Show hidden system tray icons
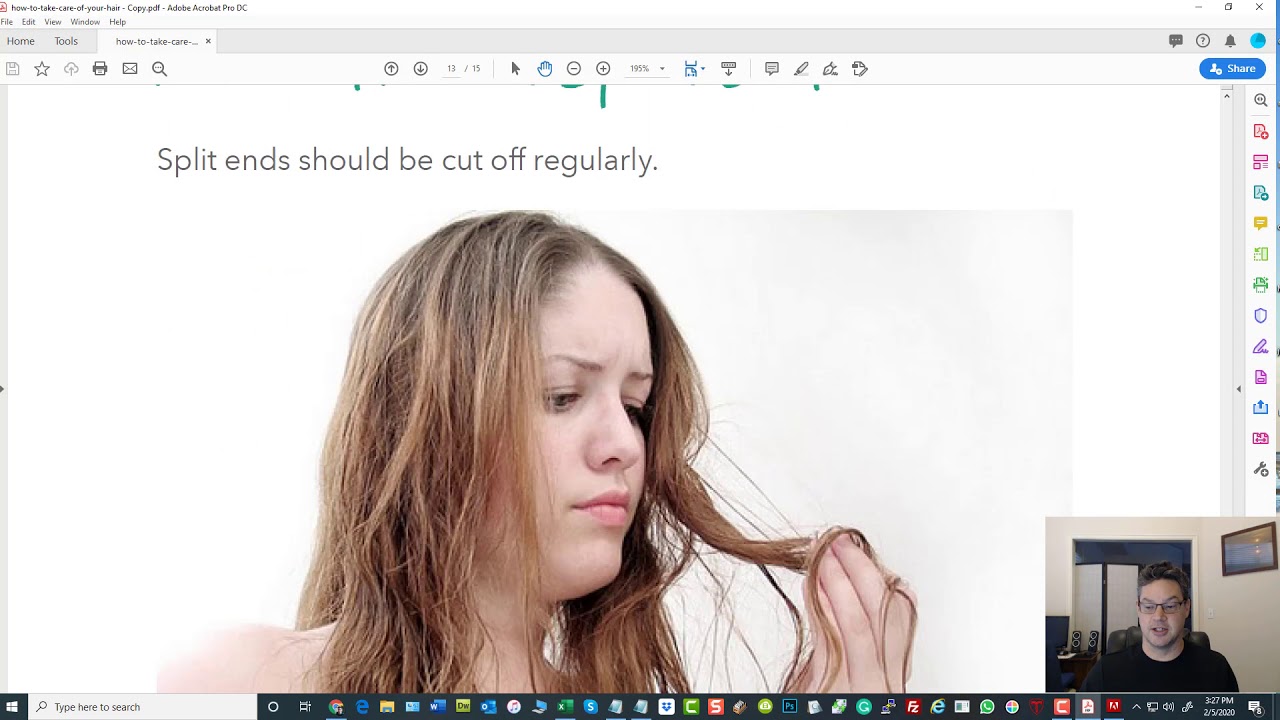This screenshot has height=720, width=1280. click(1136, 707)
